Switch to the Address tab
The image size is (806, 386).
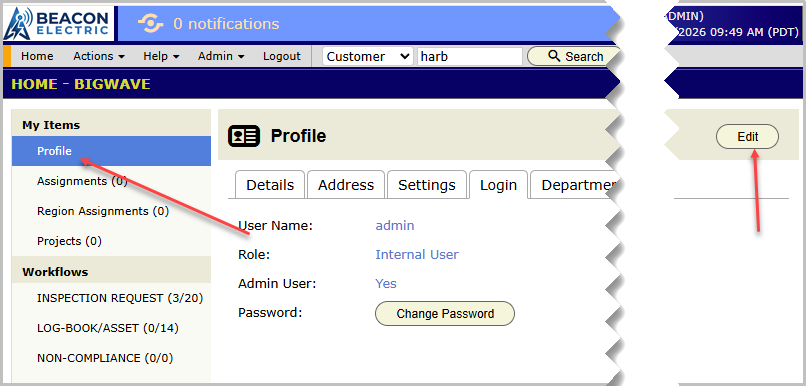click(346, 185)
